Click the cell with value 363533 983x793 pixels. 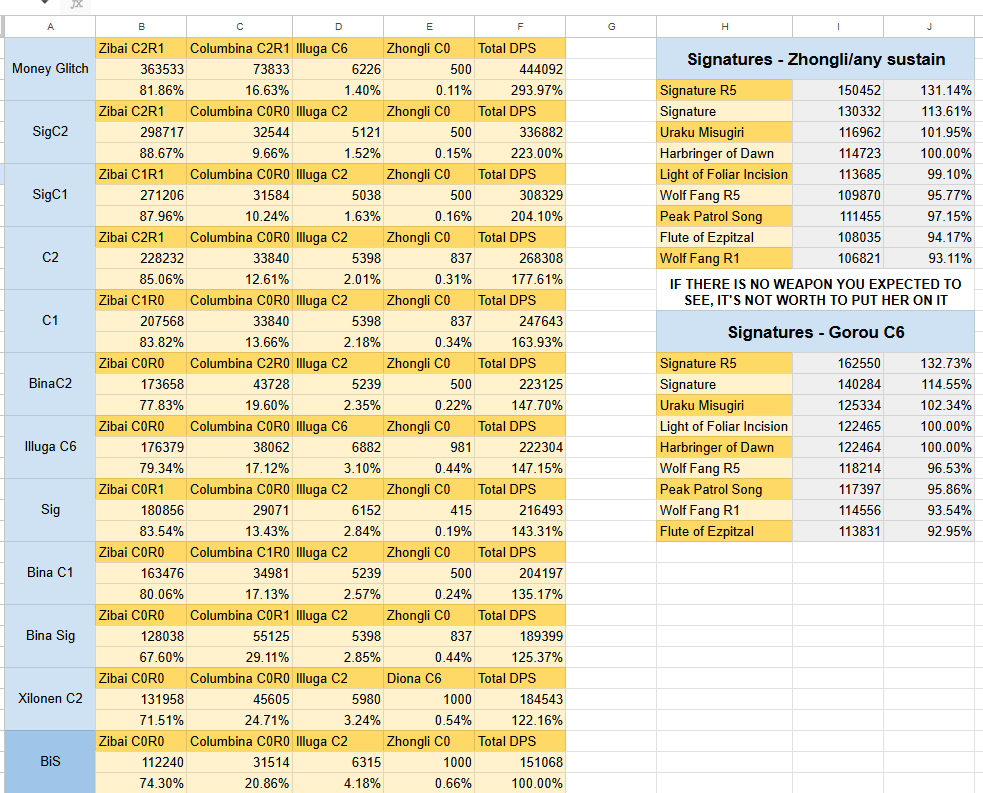(141, 70)
